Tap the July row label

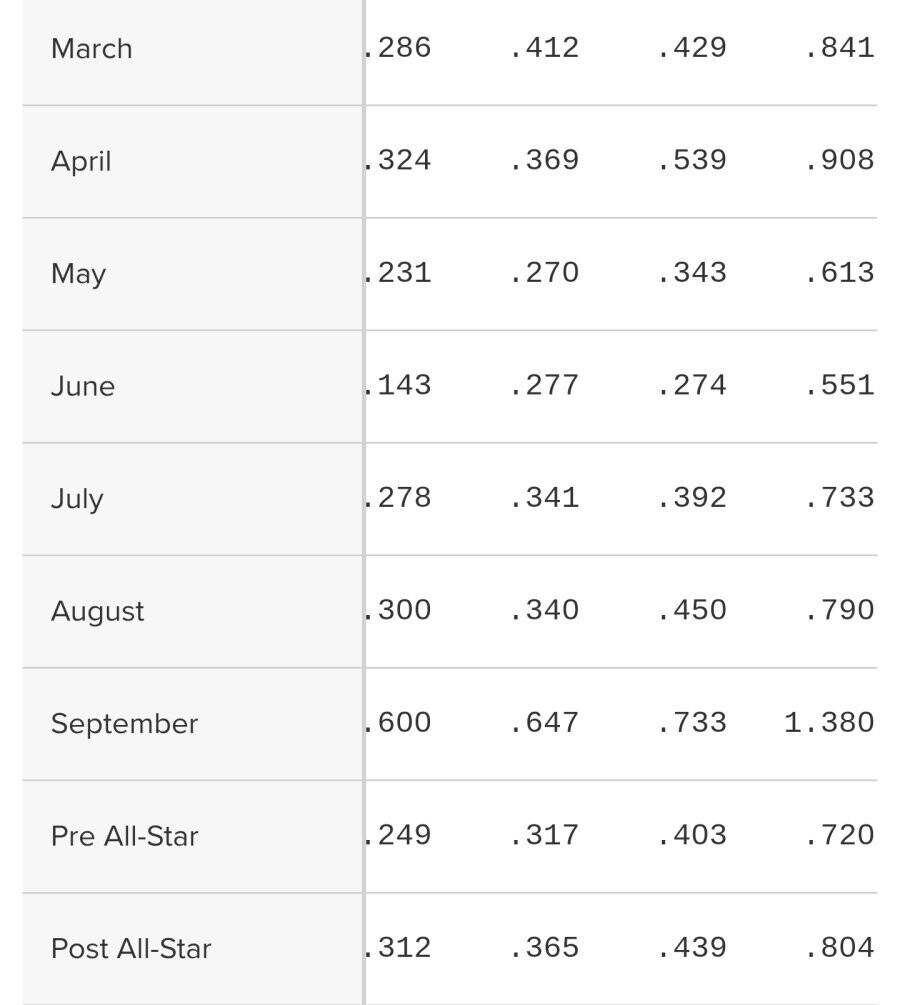(x=77, y=499)
